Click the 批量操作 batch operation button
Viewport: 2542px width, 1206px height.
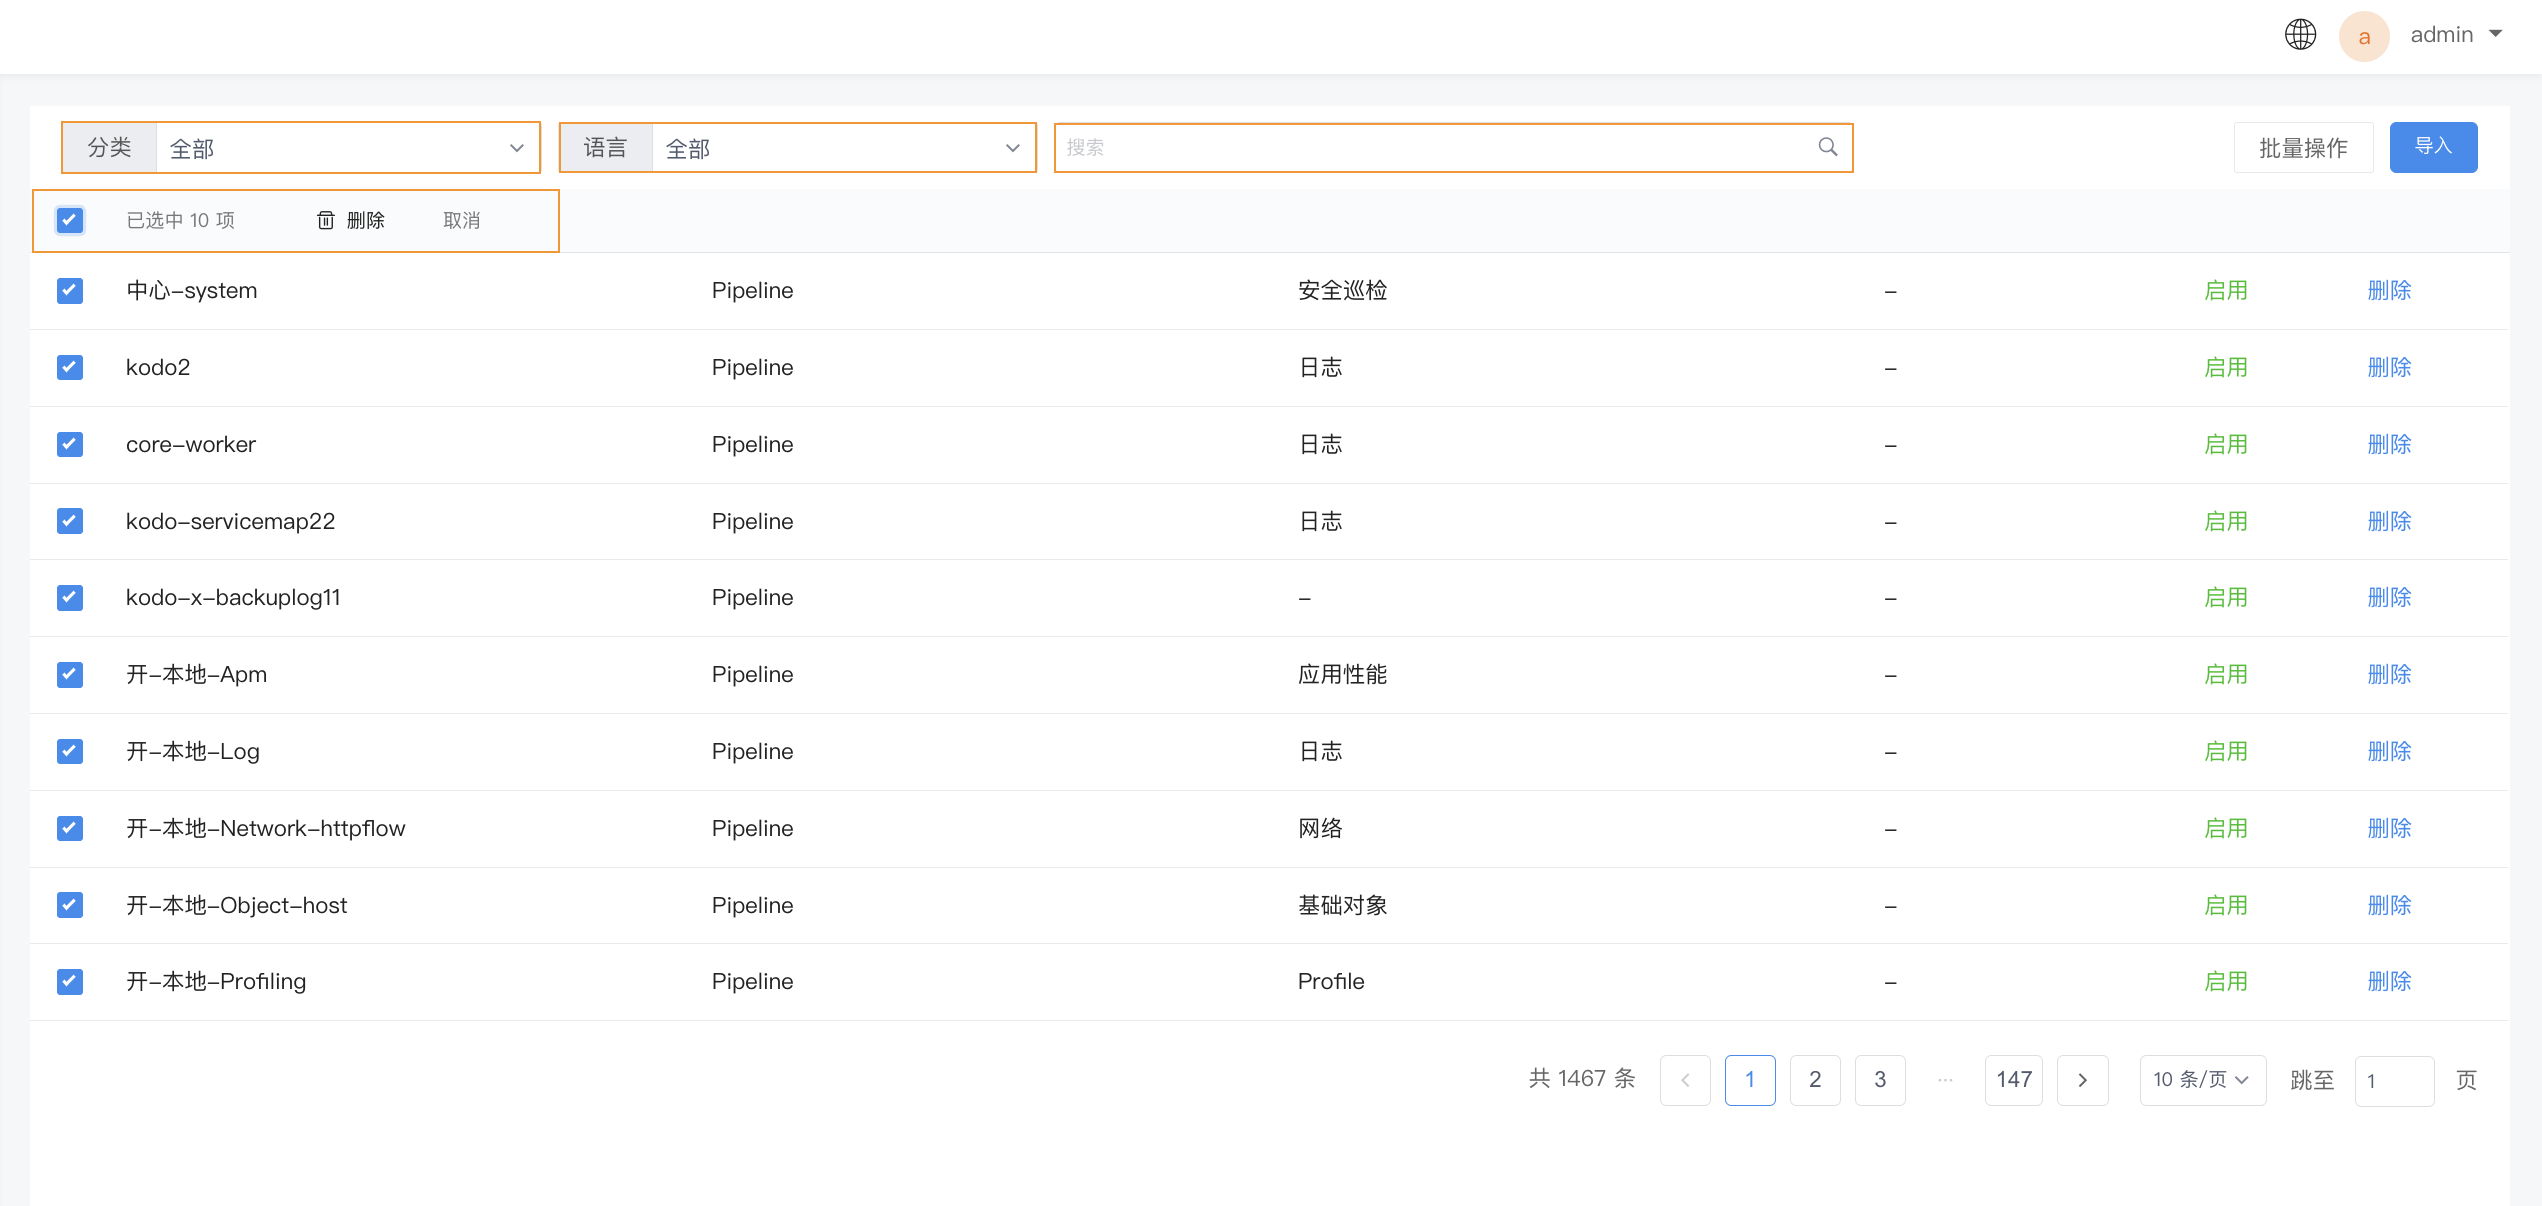point(2303,148)
